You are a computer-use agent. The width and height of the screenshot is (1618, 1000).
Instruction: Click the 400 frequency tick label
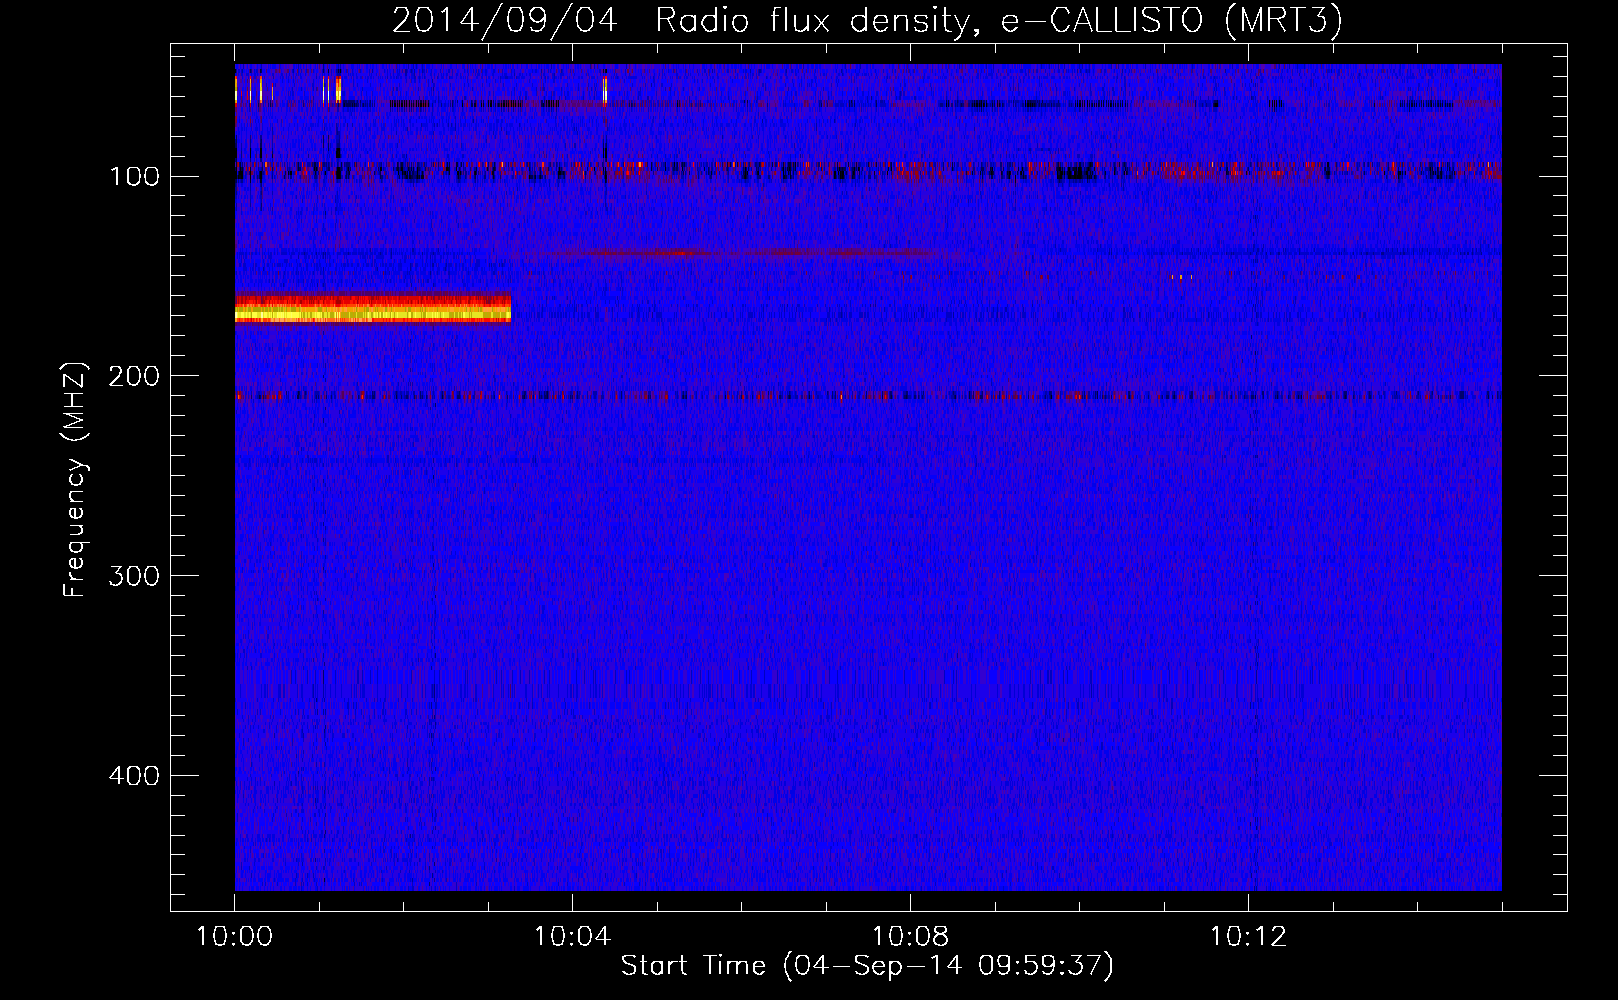134,776
